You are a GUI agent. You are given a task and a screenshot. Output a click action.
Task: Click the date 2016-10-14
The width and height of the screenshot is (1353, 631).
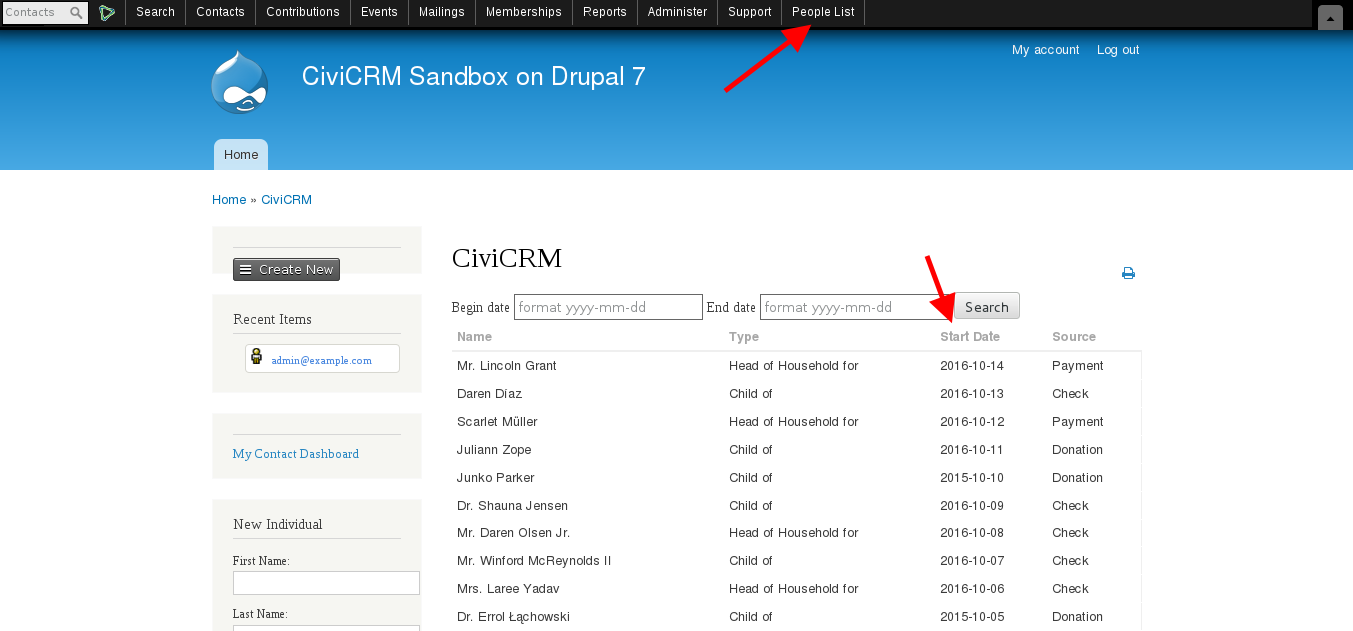click(972, 366)
